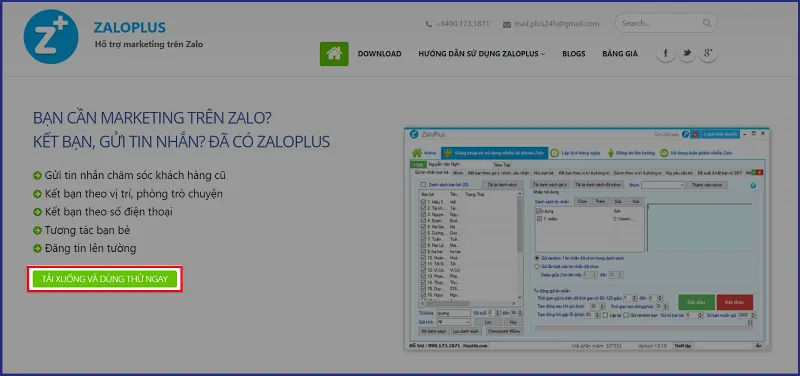Image resolution: width=800 pixels, height=376 pixels.
Task: Toggle Danh sách bạn bè checkbox in screenshot
Action: pos(423,185)
